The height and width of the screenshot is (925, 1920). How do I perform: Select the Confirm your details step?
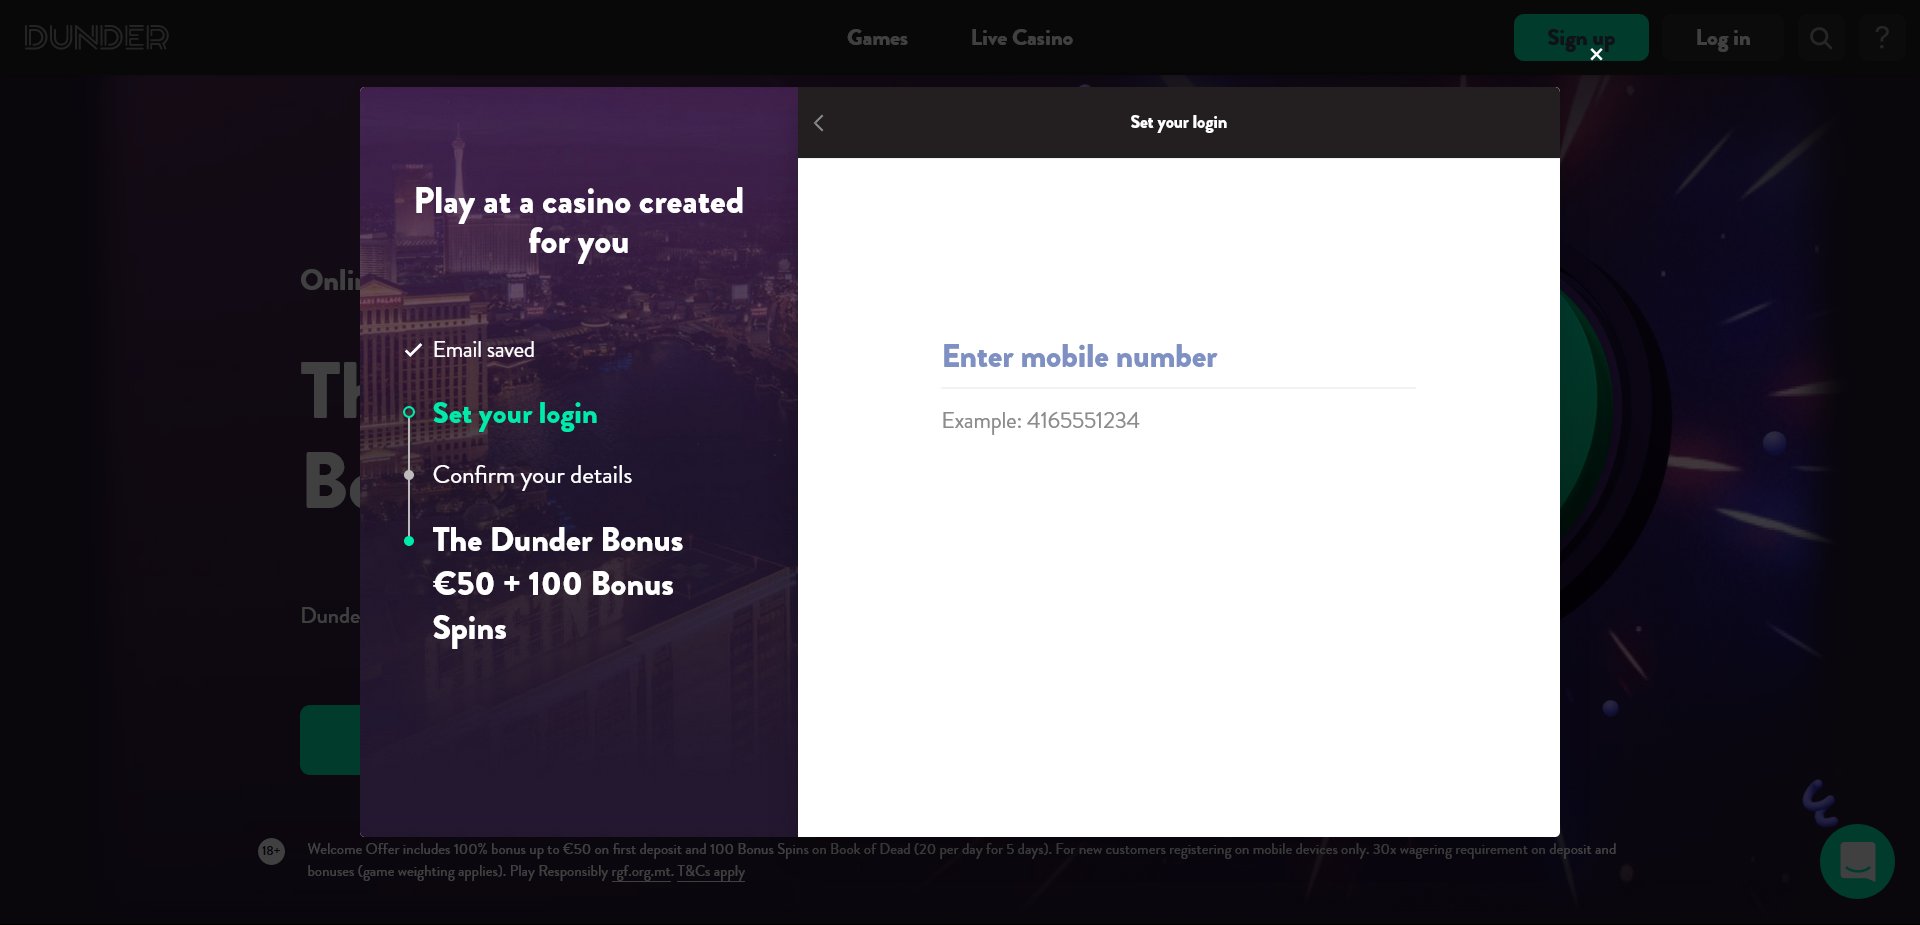coord(532,476)
